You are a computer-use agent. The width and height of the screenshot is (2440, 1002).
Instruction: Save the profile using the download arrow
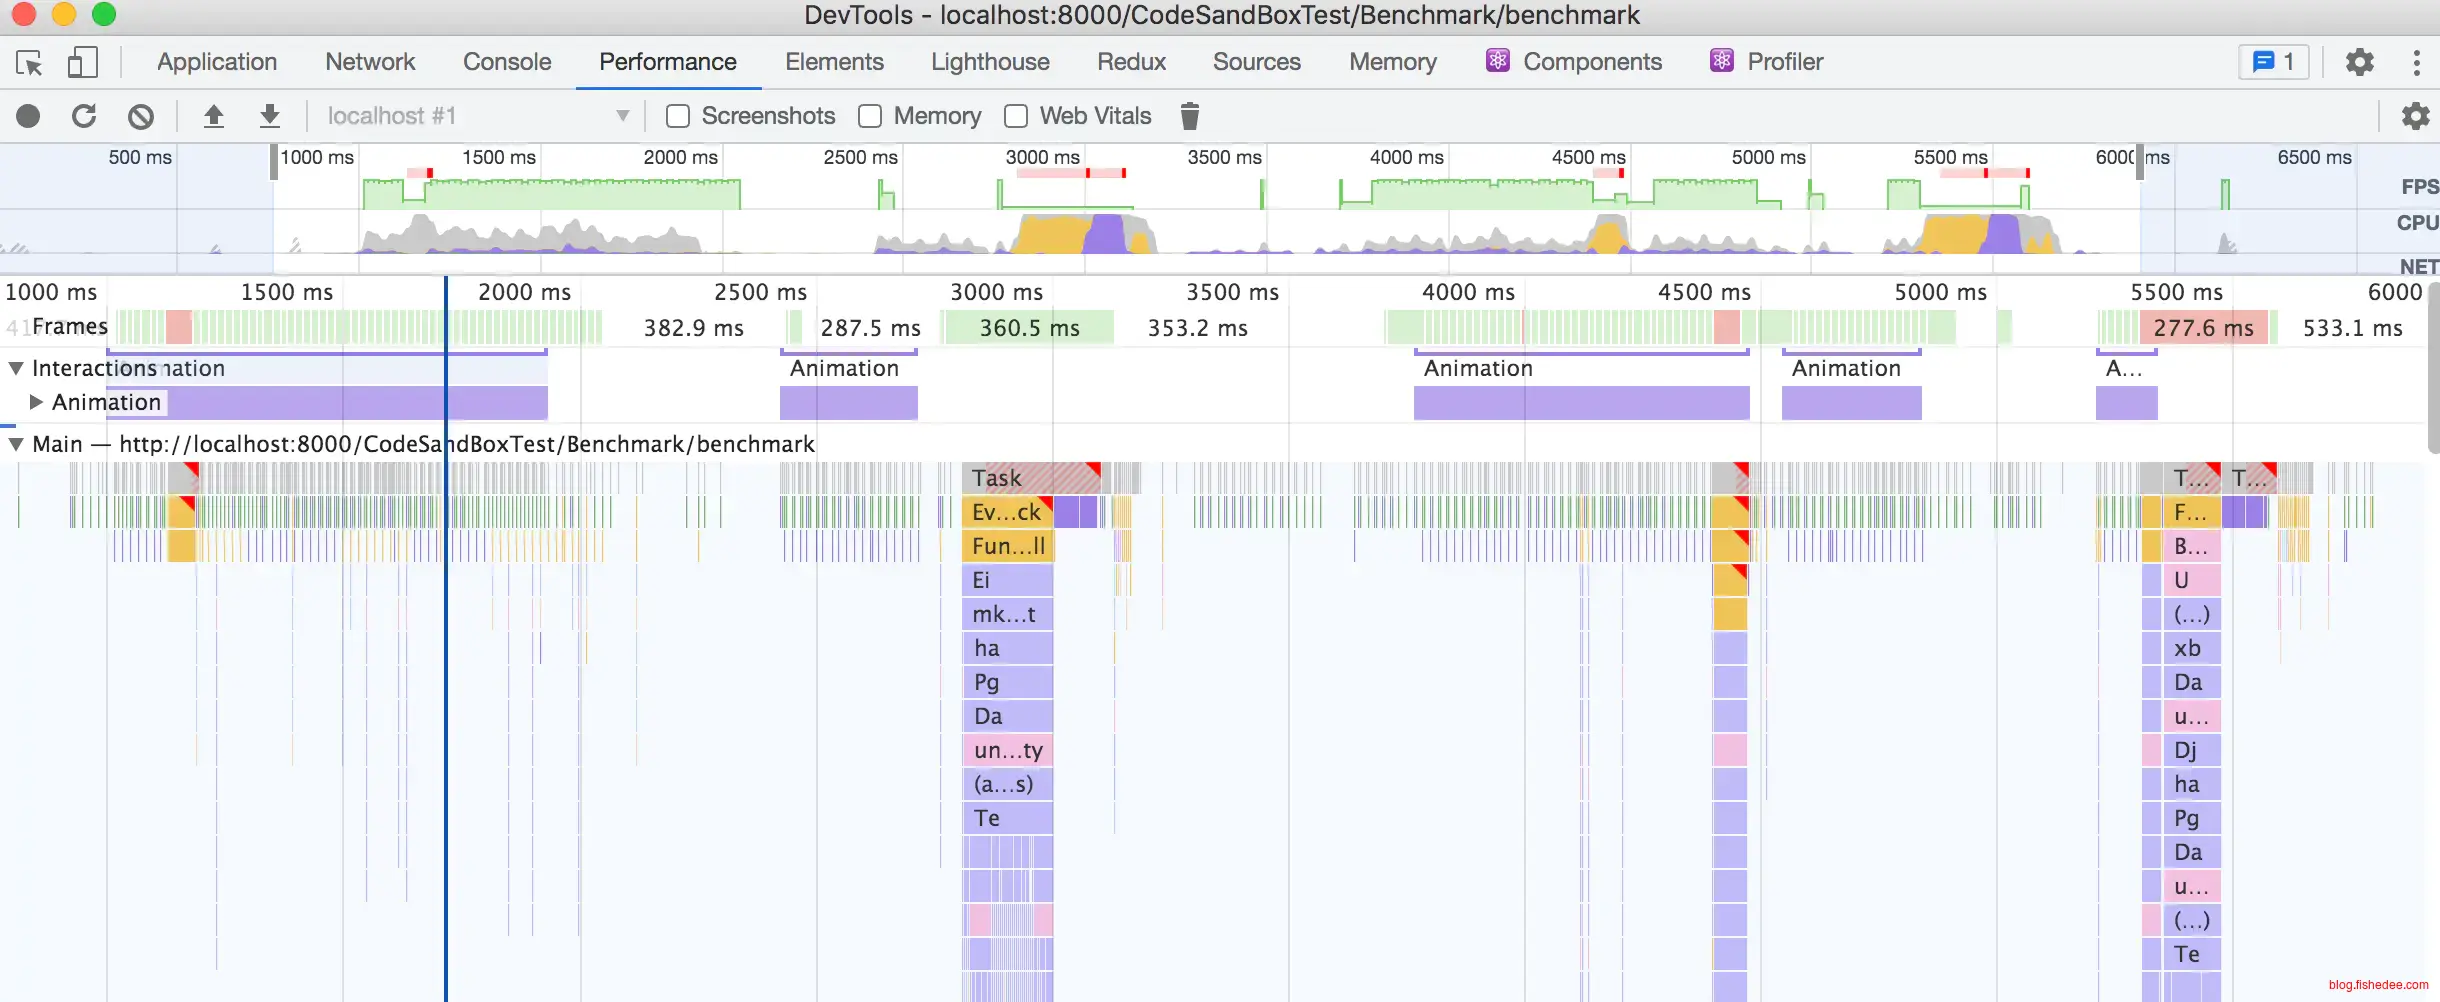coord(269,116)
